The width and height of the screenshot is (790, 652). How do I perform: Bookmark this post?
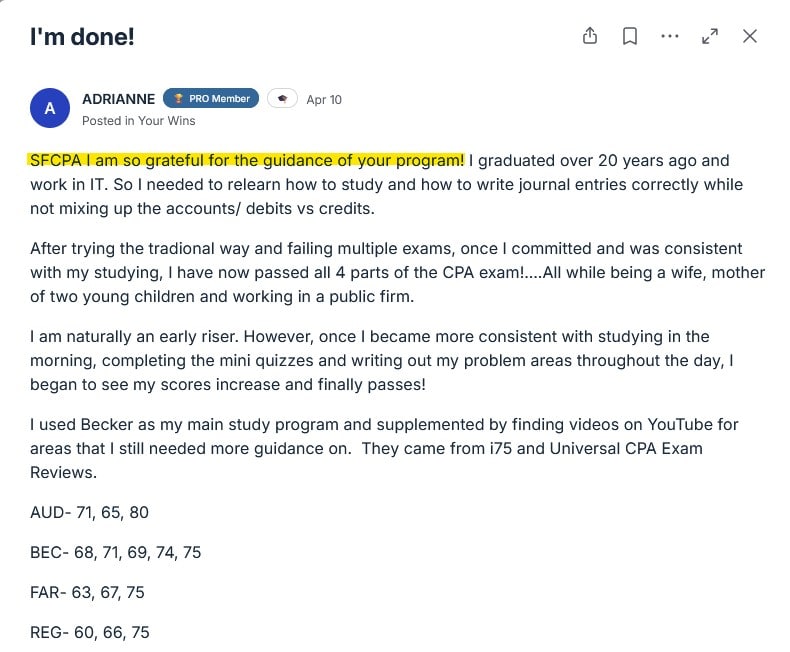[630, 36]
